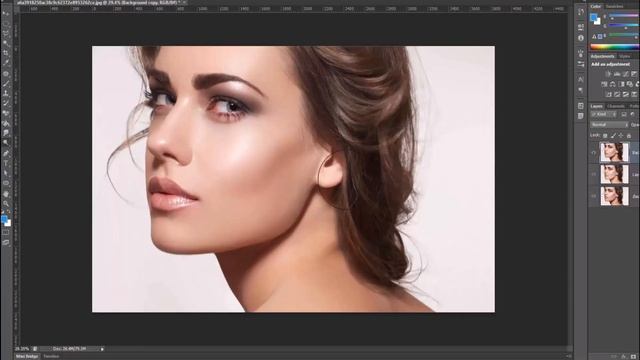Open the Normal blend mode dropdown
640x360 pixels.
(x=609, y=124)
